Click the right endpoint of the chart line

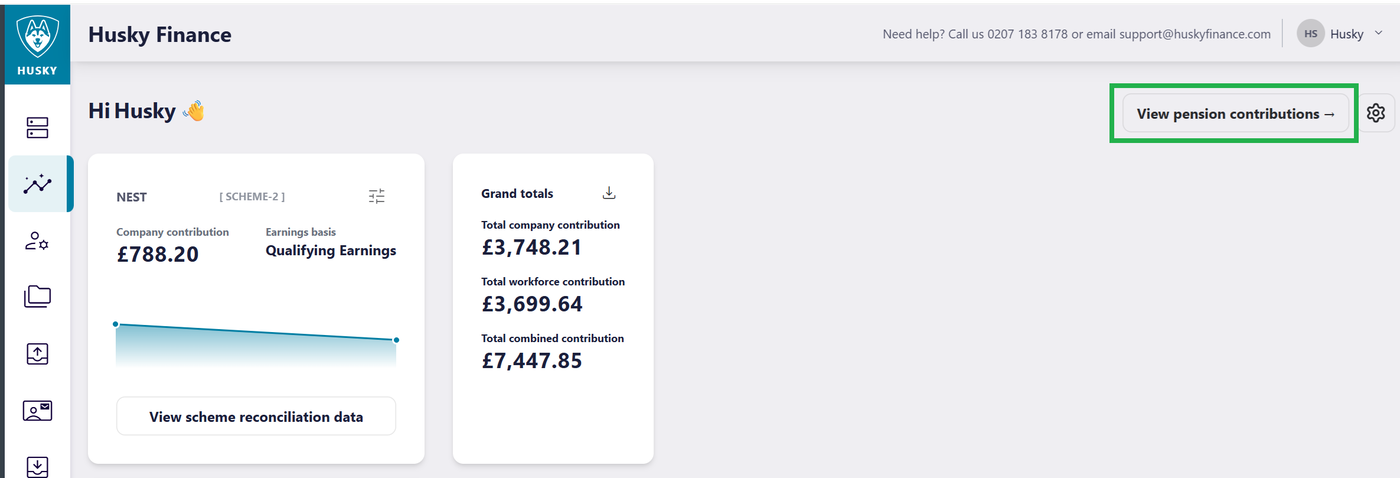pyautogui.click(x=396, y=340)
